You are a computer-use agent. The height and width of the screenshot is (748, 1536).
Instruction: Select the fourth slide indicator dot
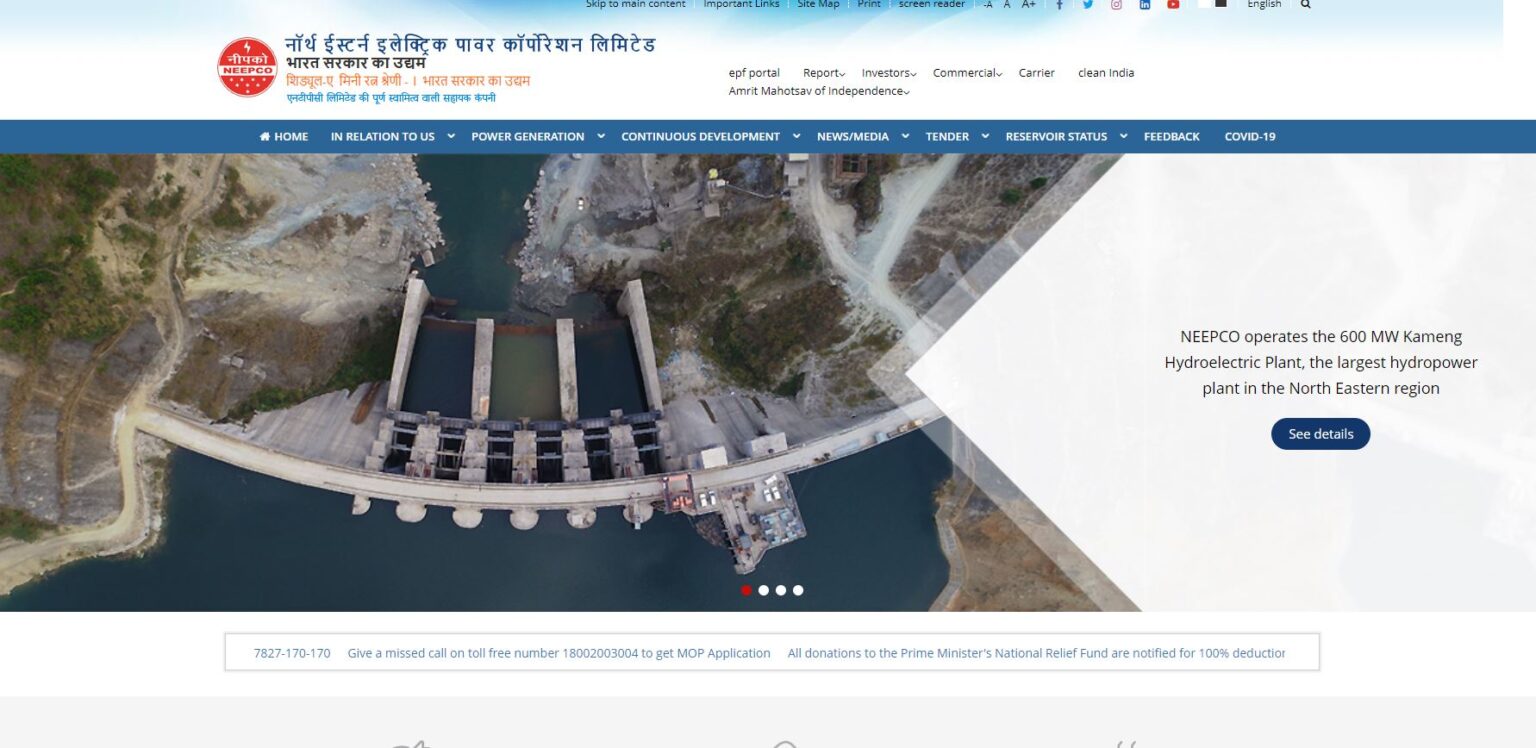tap(798, 590)
